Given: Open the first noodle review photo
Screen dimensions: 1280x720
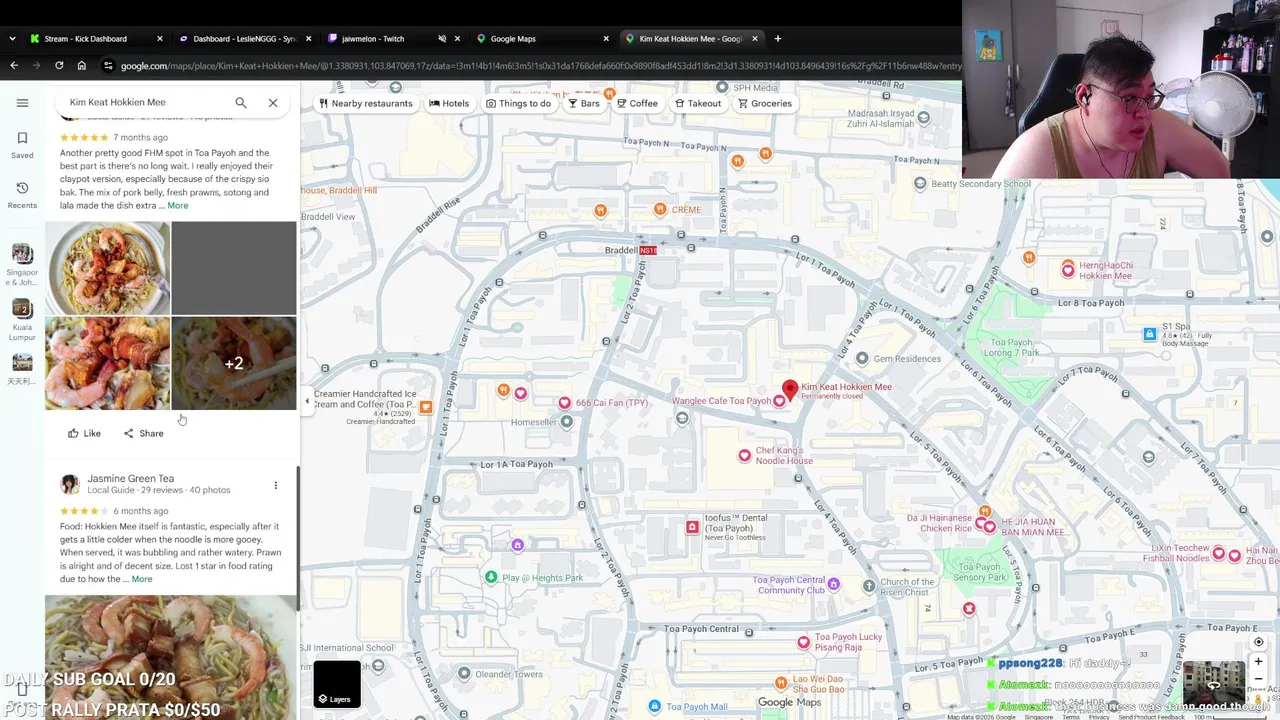Looking at the screenshot, I should point(107,268).
